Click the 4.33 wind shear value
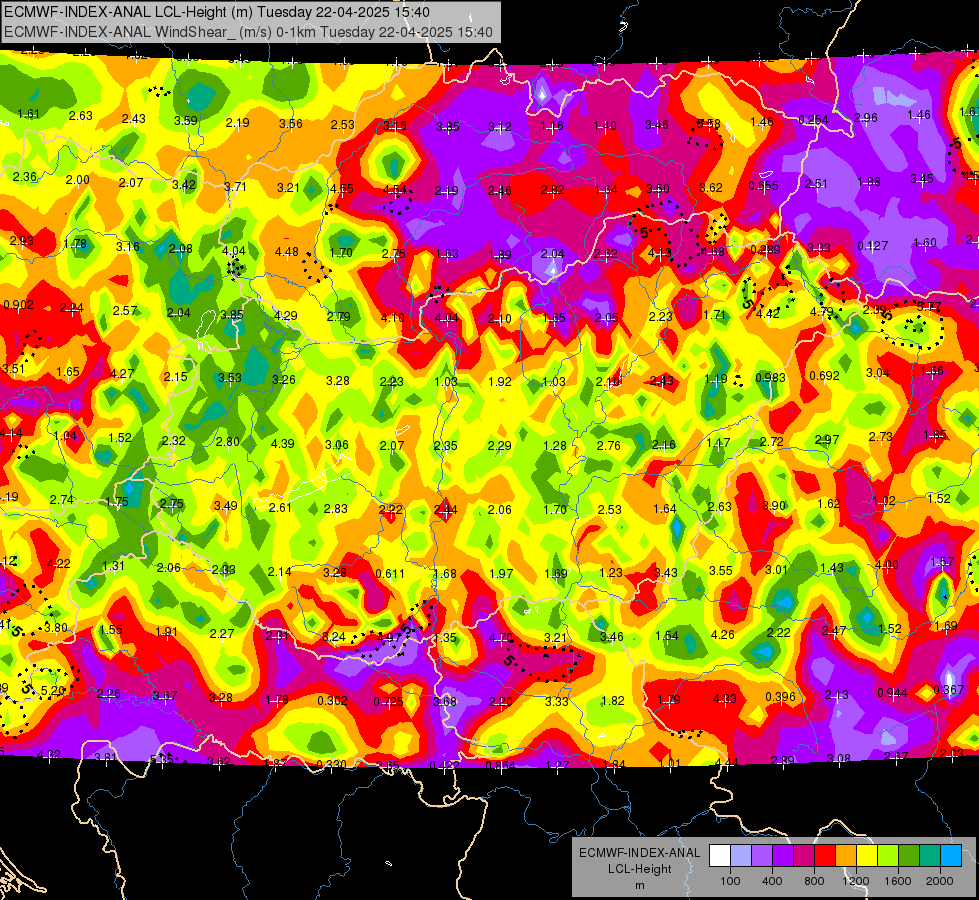 tap(724, 698)
